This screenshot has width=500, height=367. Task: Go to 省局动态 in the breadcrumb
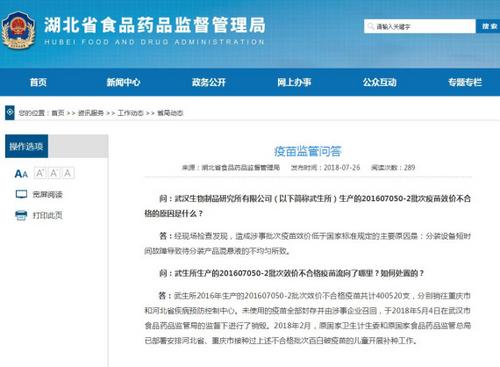click(x=170, y=113)
